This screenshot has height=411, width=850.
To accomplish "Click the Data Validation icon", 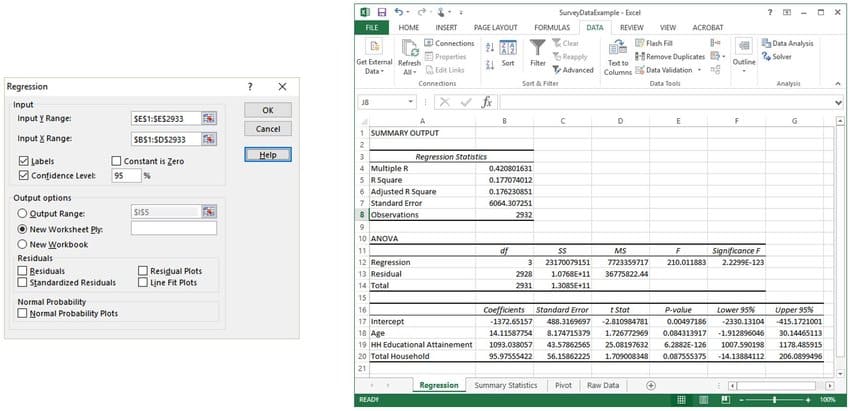I will [640, 70].
